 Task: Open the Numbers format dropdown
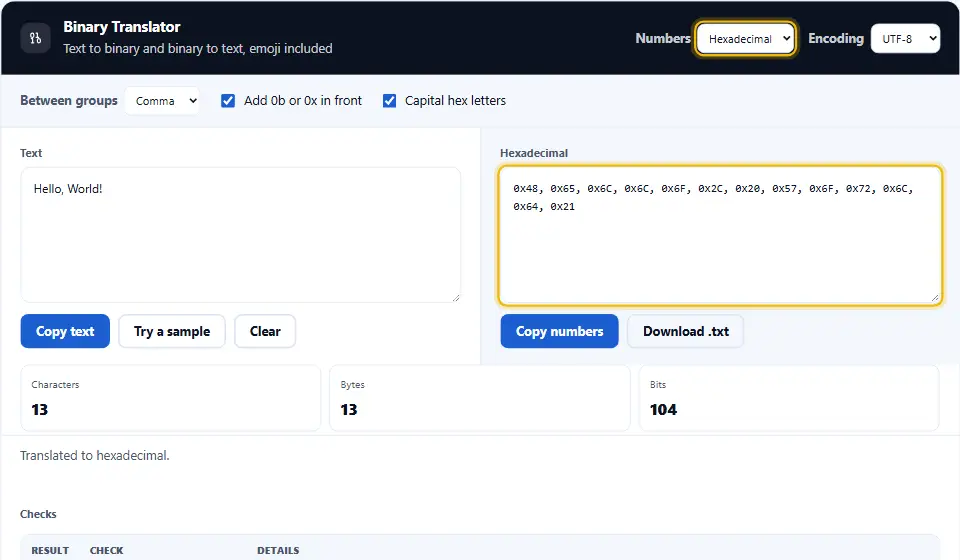click(745, 39)
